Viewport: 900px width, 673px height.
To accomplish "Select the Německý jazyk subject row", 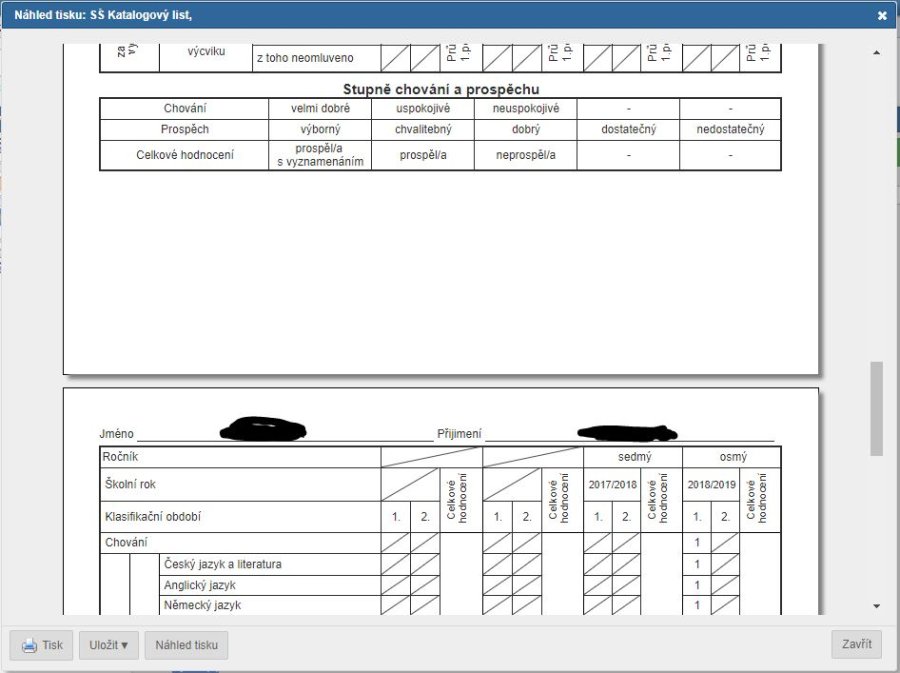I will click(201, 605).
